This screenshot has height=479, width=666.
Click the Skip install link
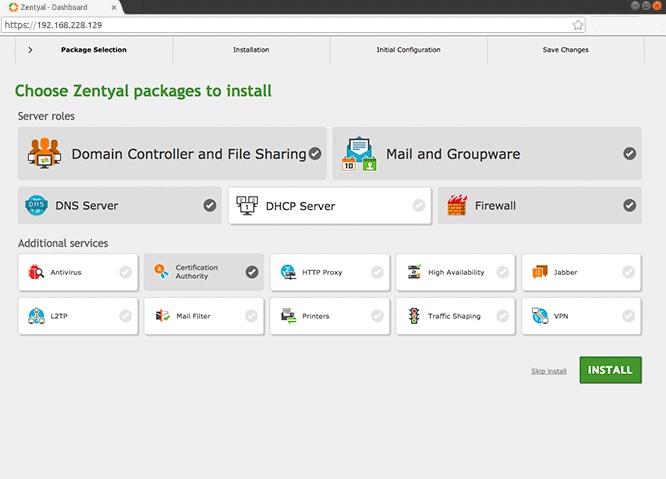coord(549,371)
